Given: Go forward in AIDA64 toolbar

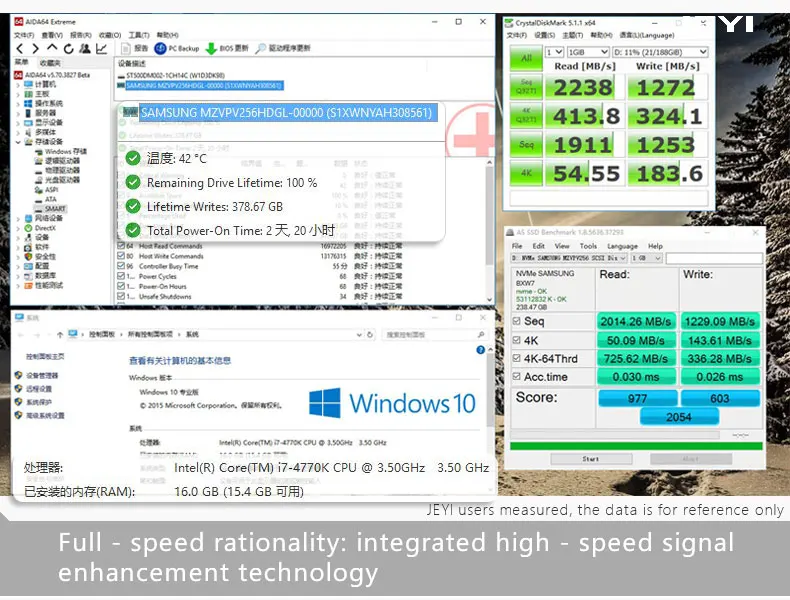Looking at the screenshot, I should click(x=35, y=49).
